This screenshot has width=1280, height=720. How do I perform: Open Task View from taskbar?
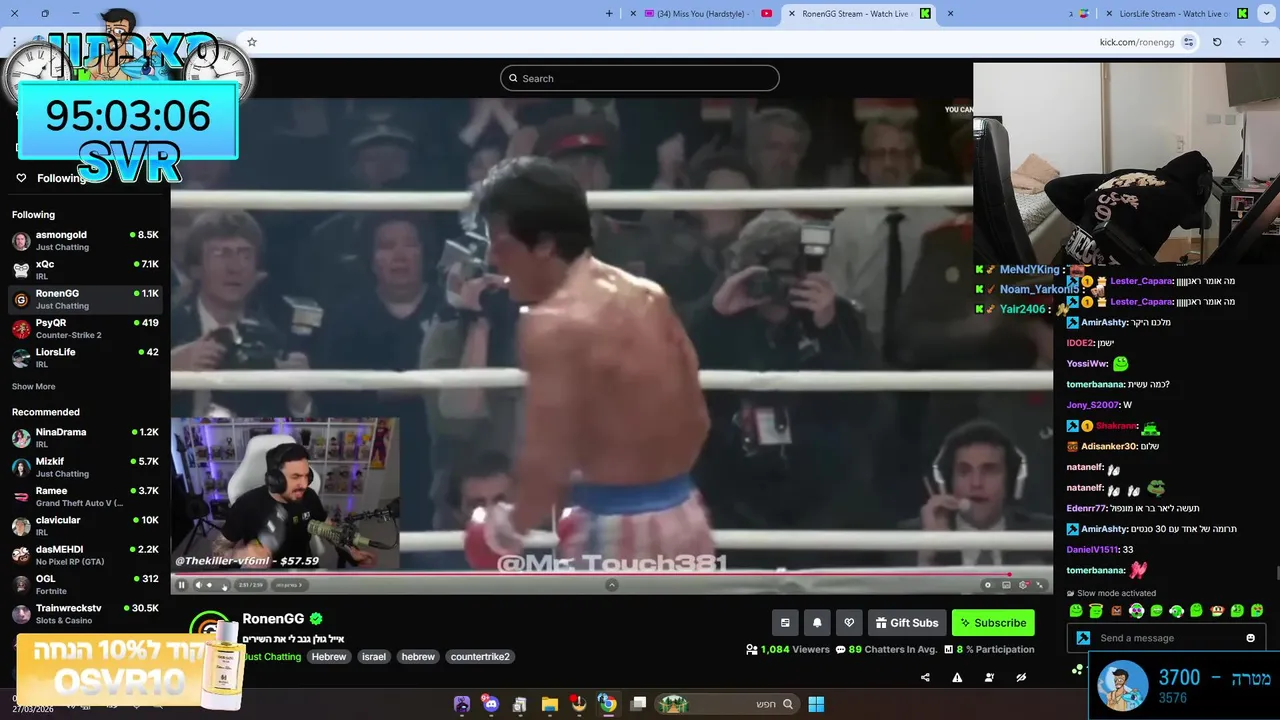[638, 704]
